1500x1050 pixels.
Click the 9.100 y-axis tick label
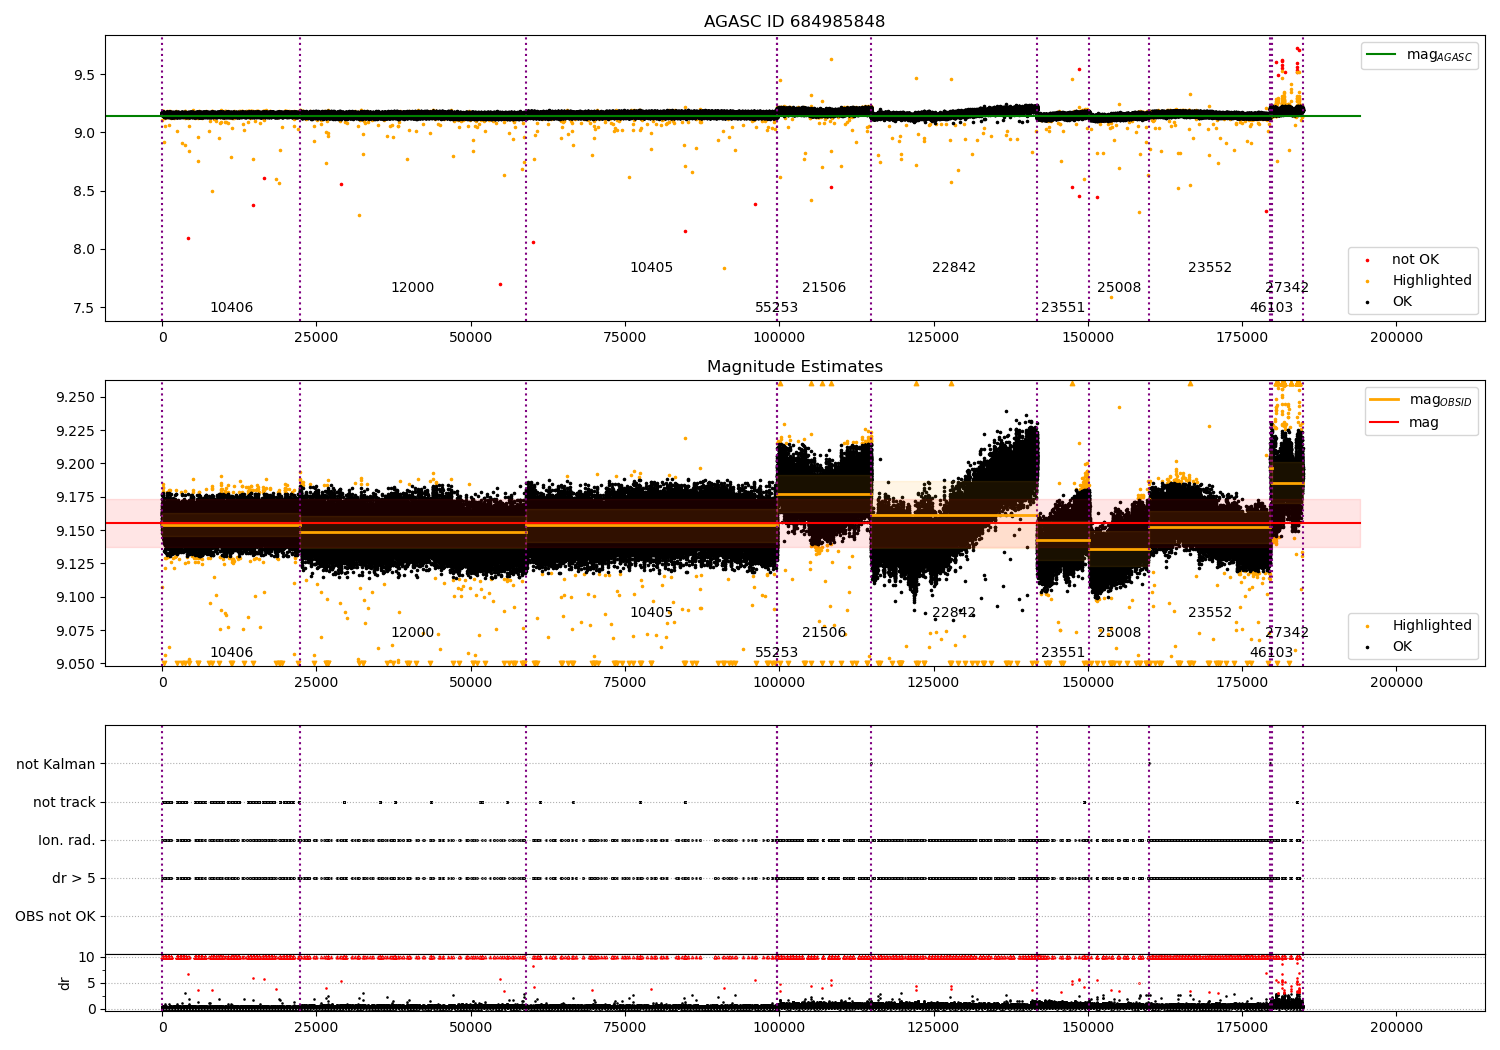click(x=76, y=598)
